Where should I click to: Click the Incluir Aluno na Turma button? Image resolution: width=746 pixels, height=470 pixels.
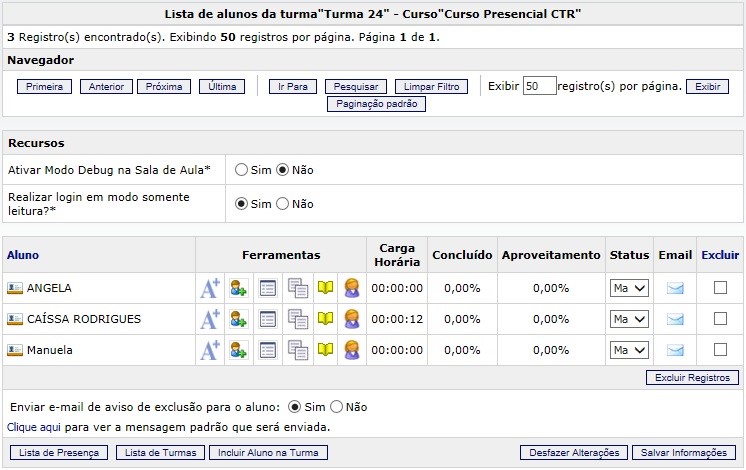268,453
